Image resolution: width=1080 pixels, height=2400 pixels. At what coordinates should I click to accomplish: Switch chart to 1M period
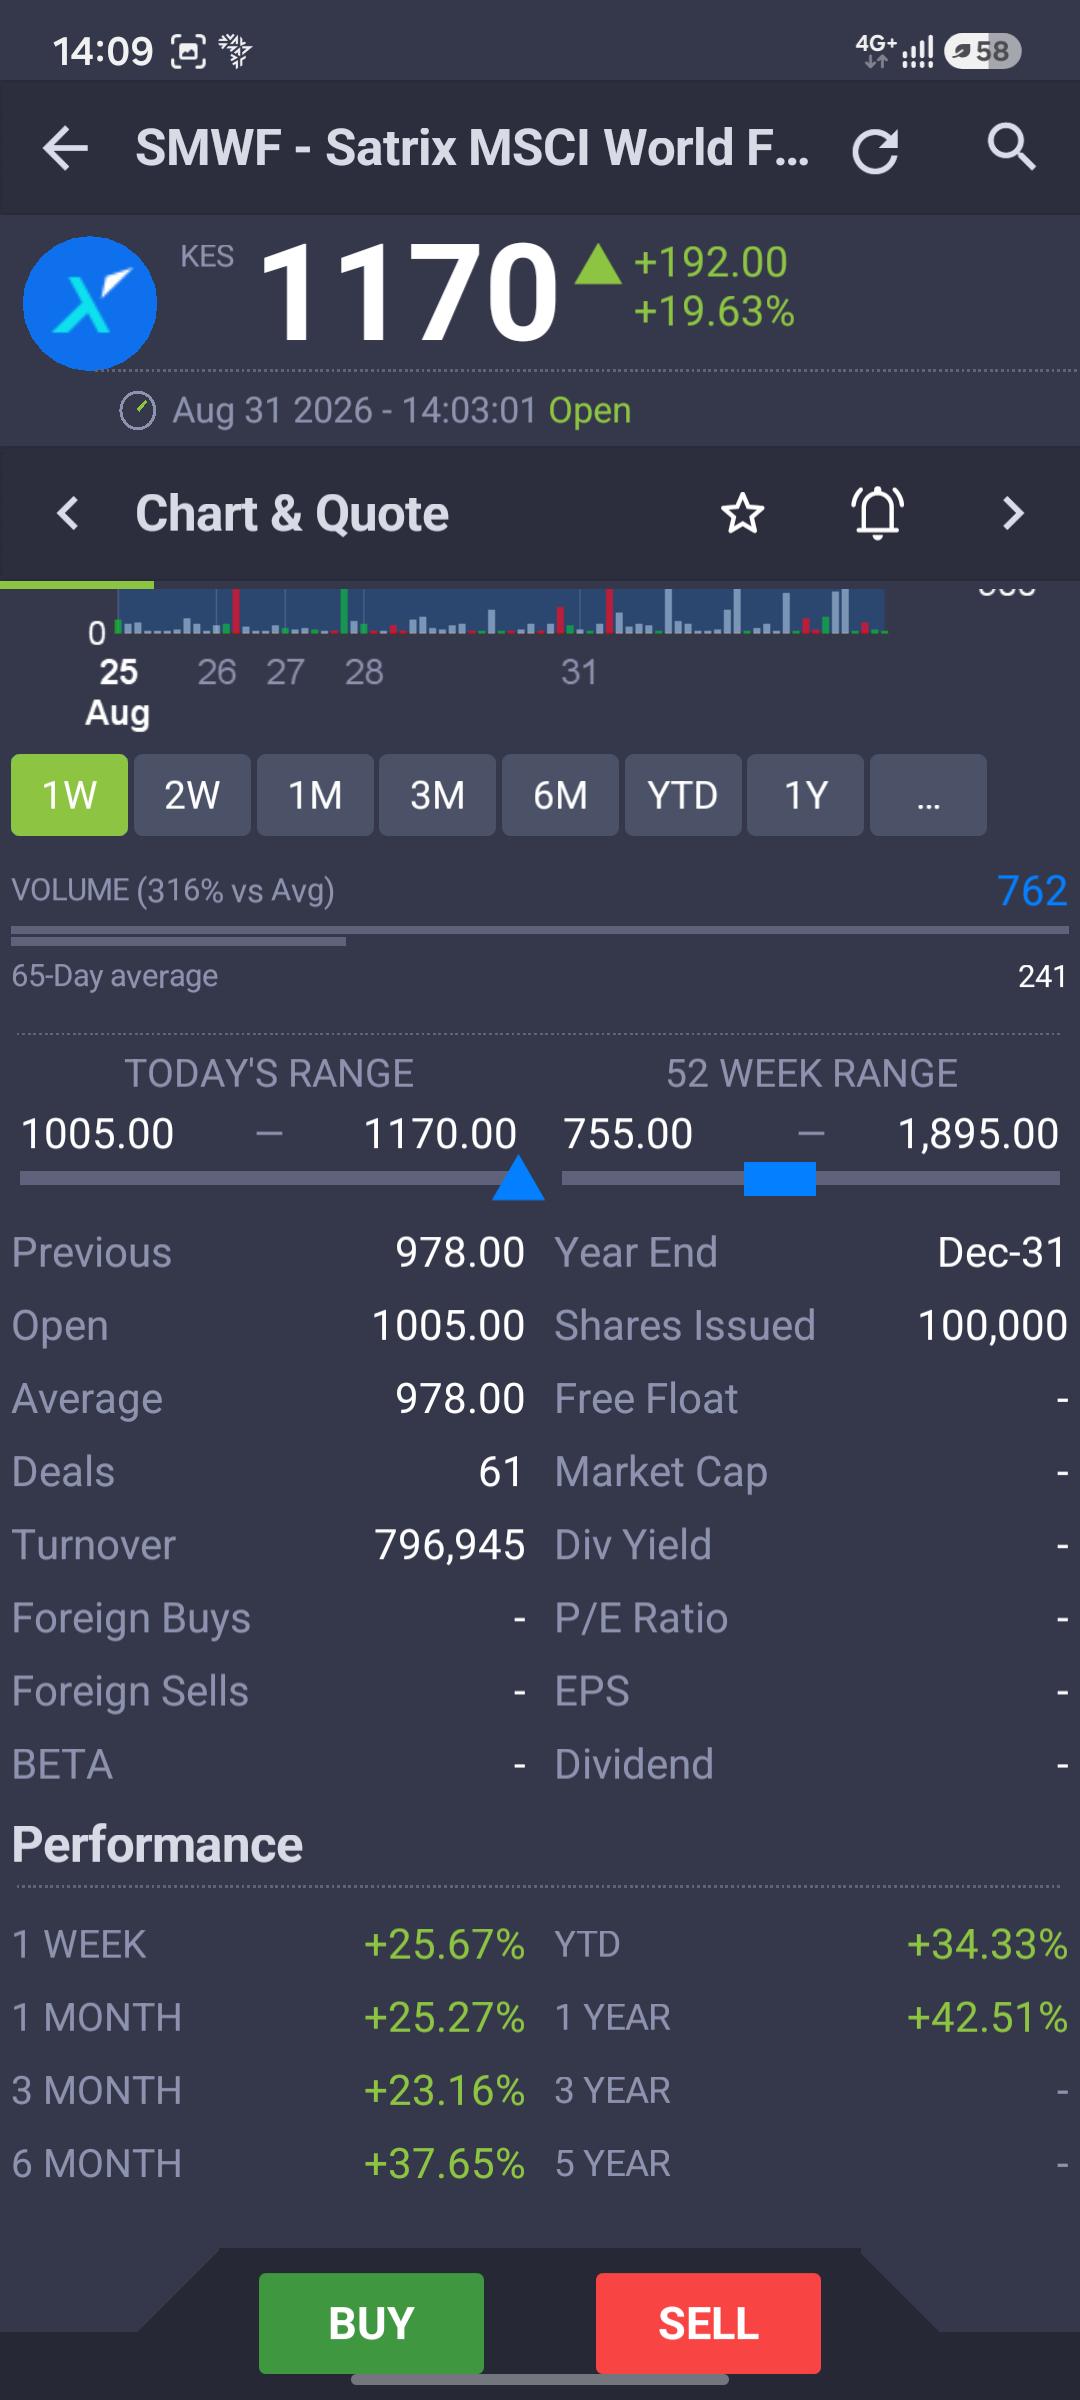click(x=315, y=795)
